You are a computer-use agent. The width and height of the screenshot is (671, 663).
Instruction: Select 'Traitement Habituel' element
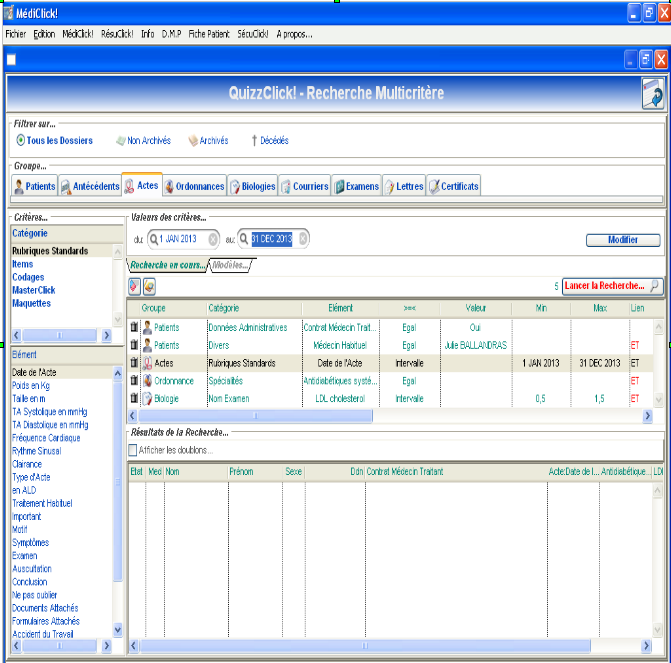(x=42, y=503)
